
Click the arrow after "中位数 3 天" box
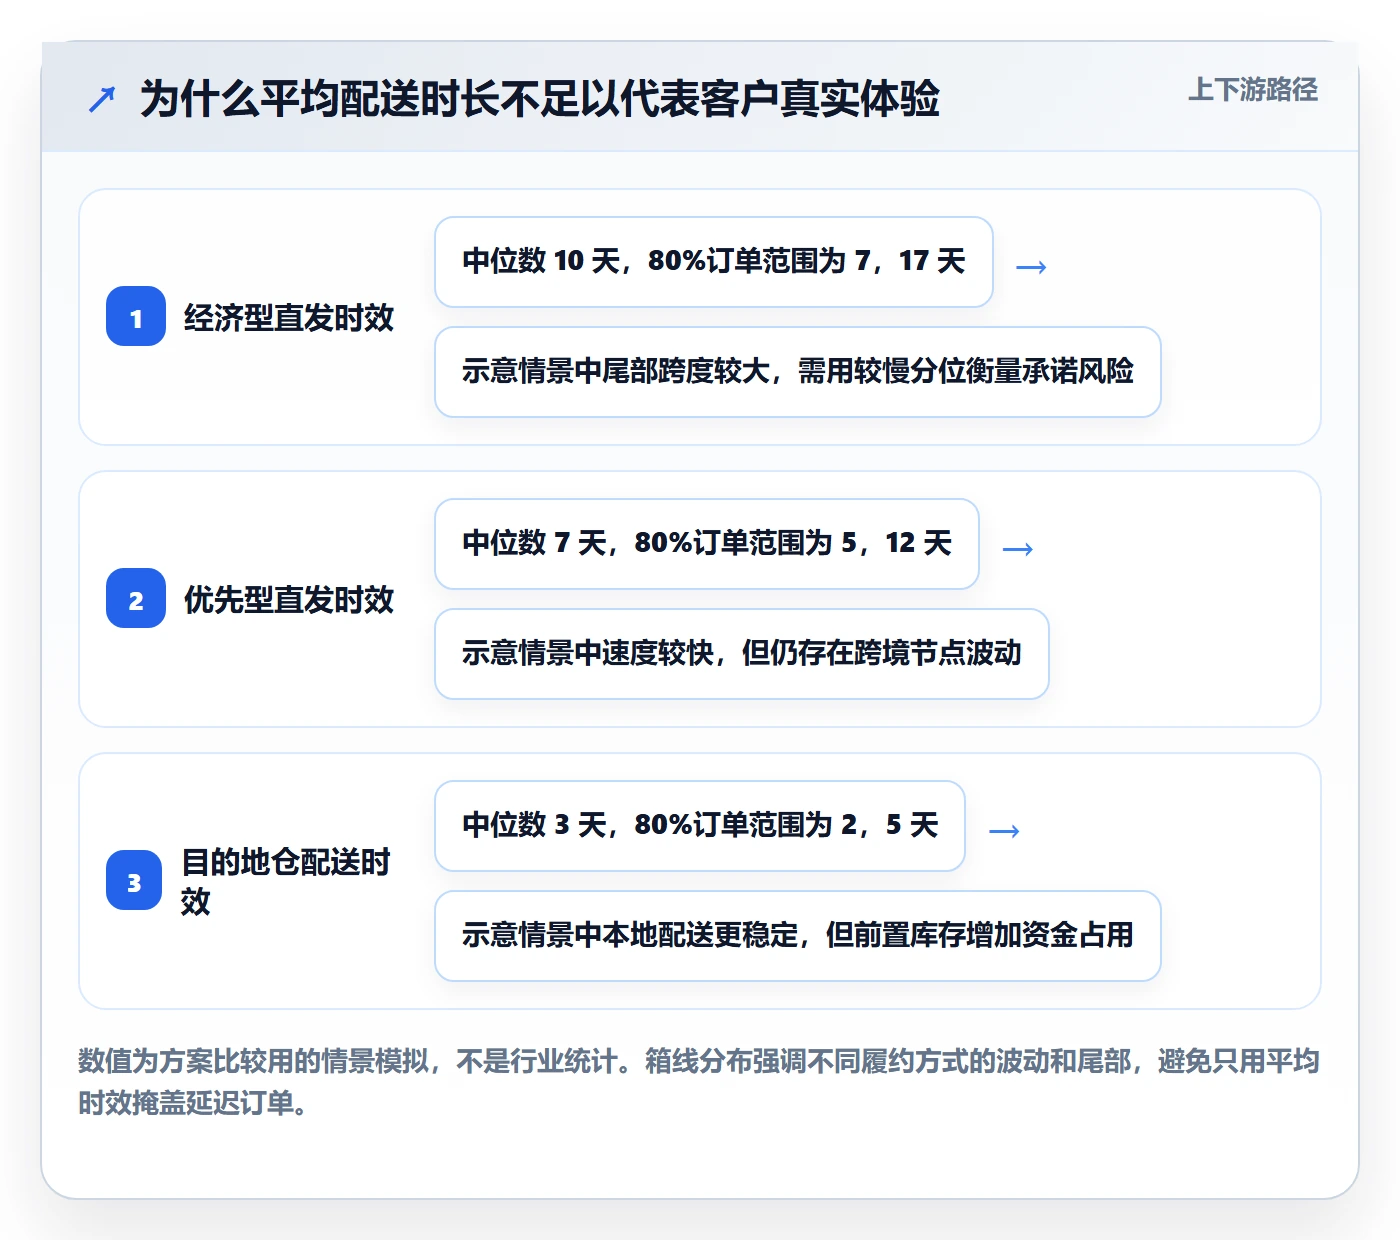pyautogui.click(x=1004, y=830)
